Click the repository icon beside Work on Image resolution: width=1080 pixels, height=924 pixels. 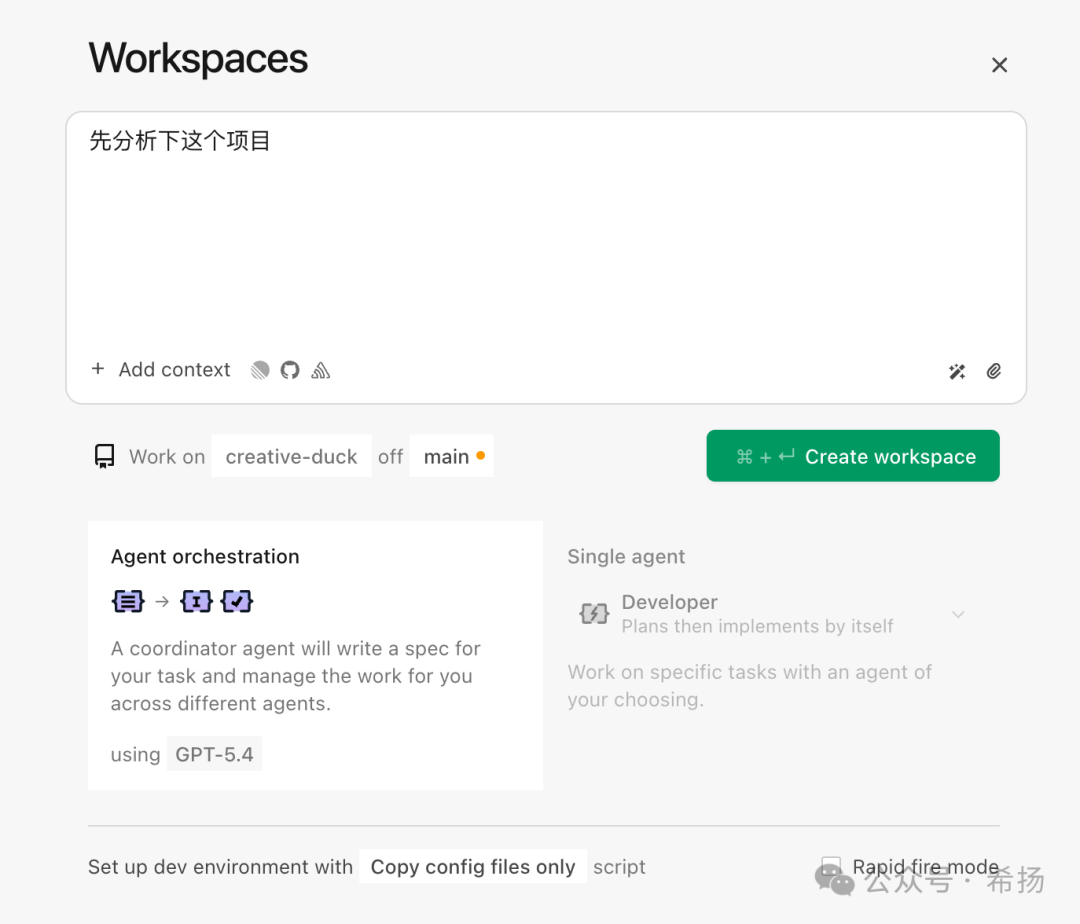coord(104,457)
